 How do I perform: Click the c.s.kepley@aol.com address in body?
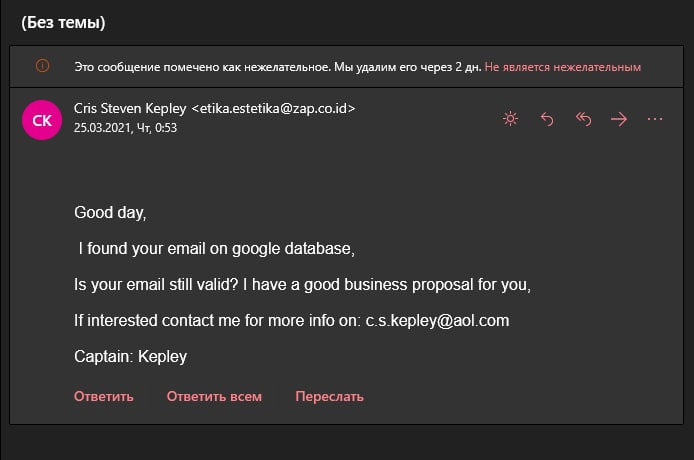click(437, 321)
